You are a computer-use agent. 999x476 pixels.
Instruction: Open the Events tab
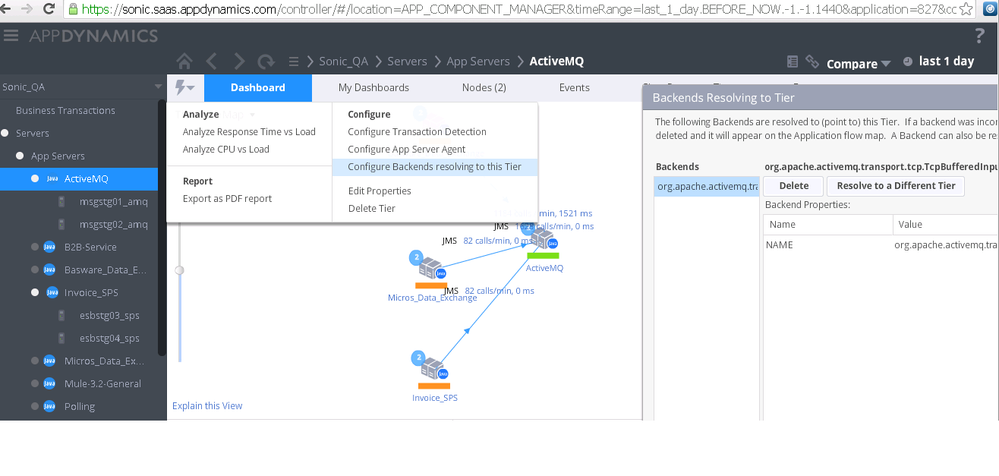click(574, 88)
